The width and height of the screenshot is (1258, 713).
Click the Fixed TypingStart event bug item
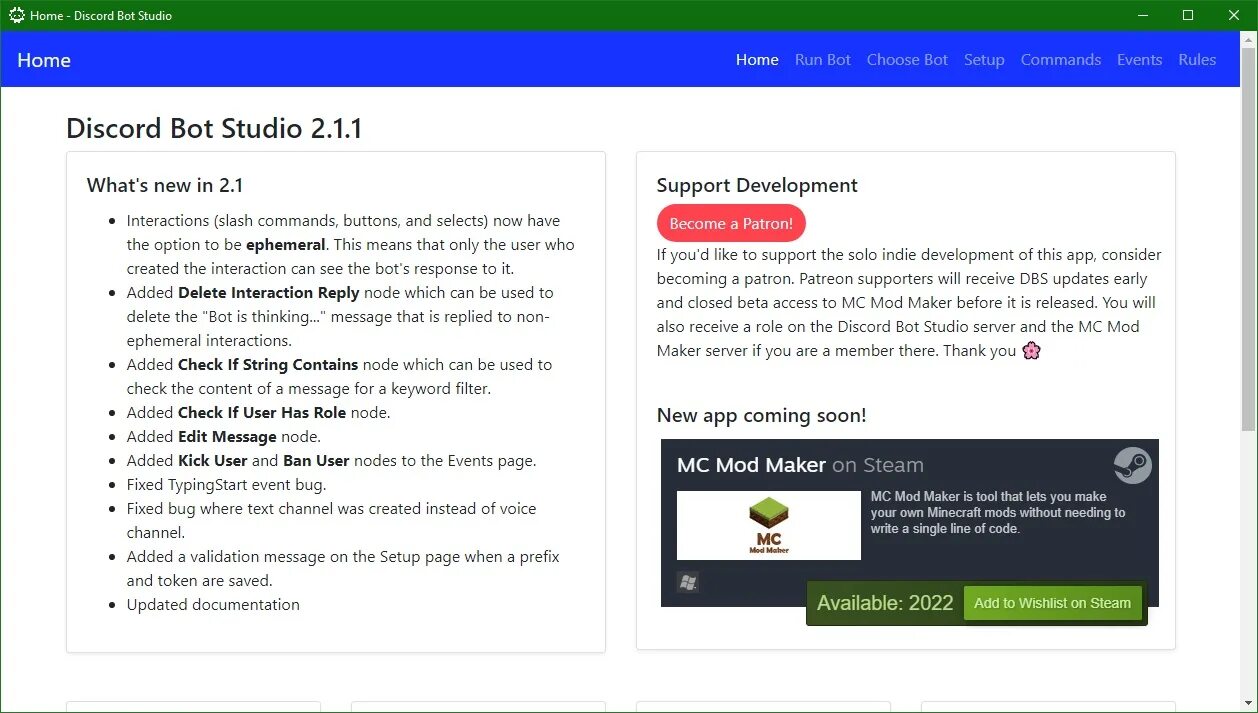226,484
